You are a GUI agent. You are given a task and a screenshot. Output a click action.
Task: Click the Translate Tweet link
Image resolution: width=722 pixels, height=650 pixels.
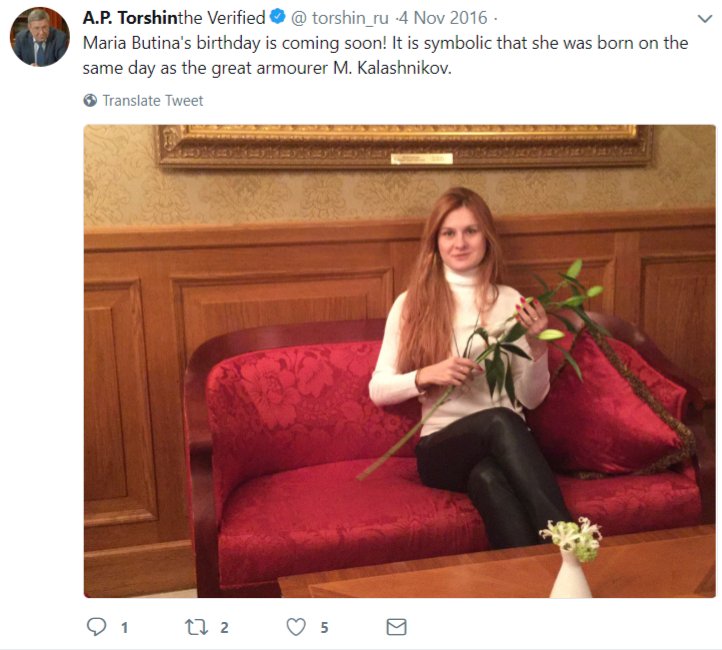152,100
